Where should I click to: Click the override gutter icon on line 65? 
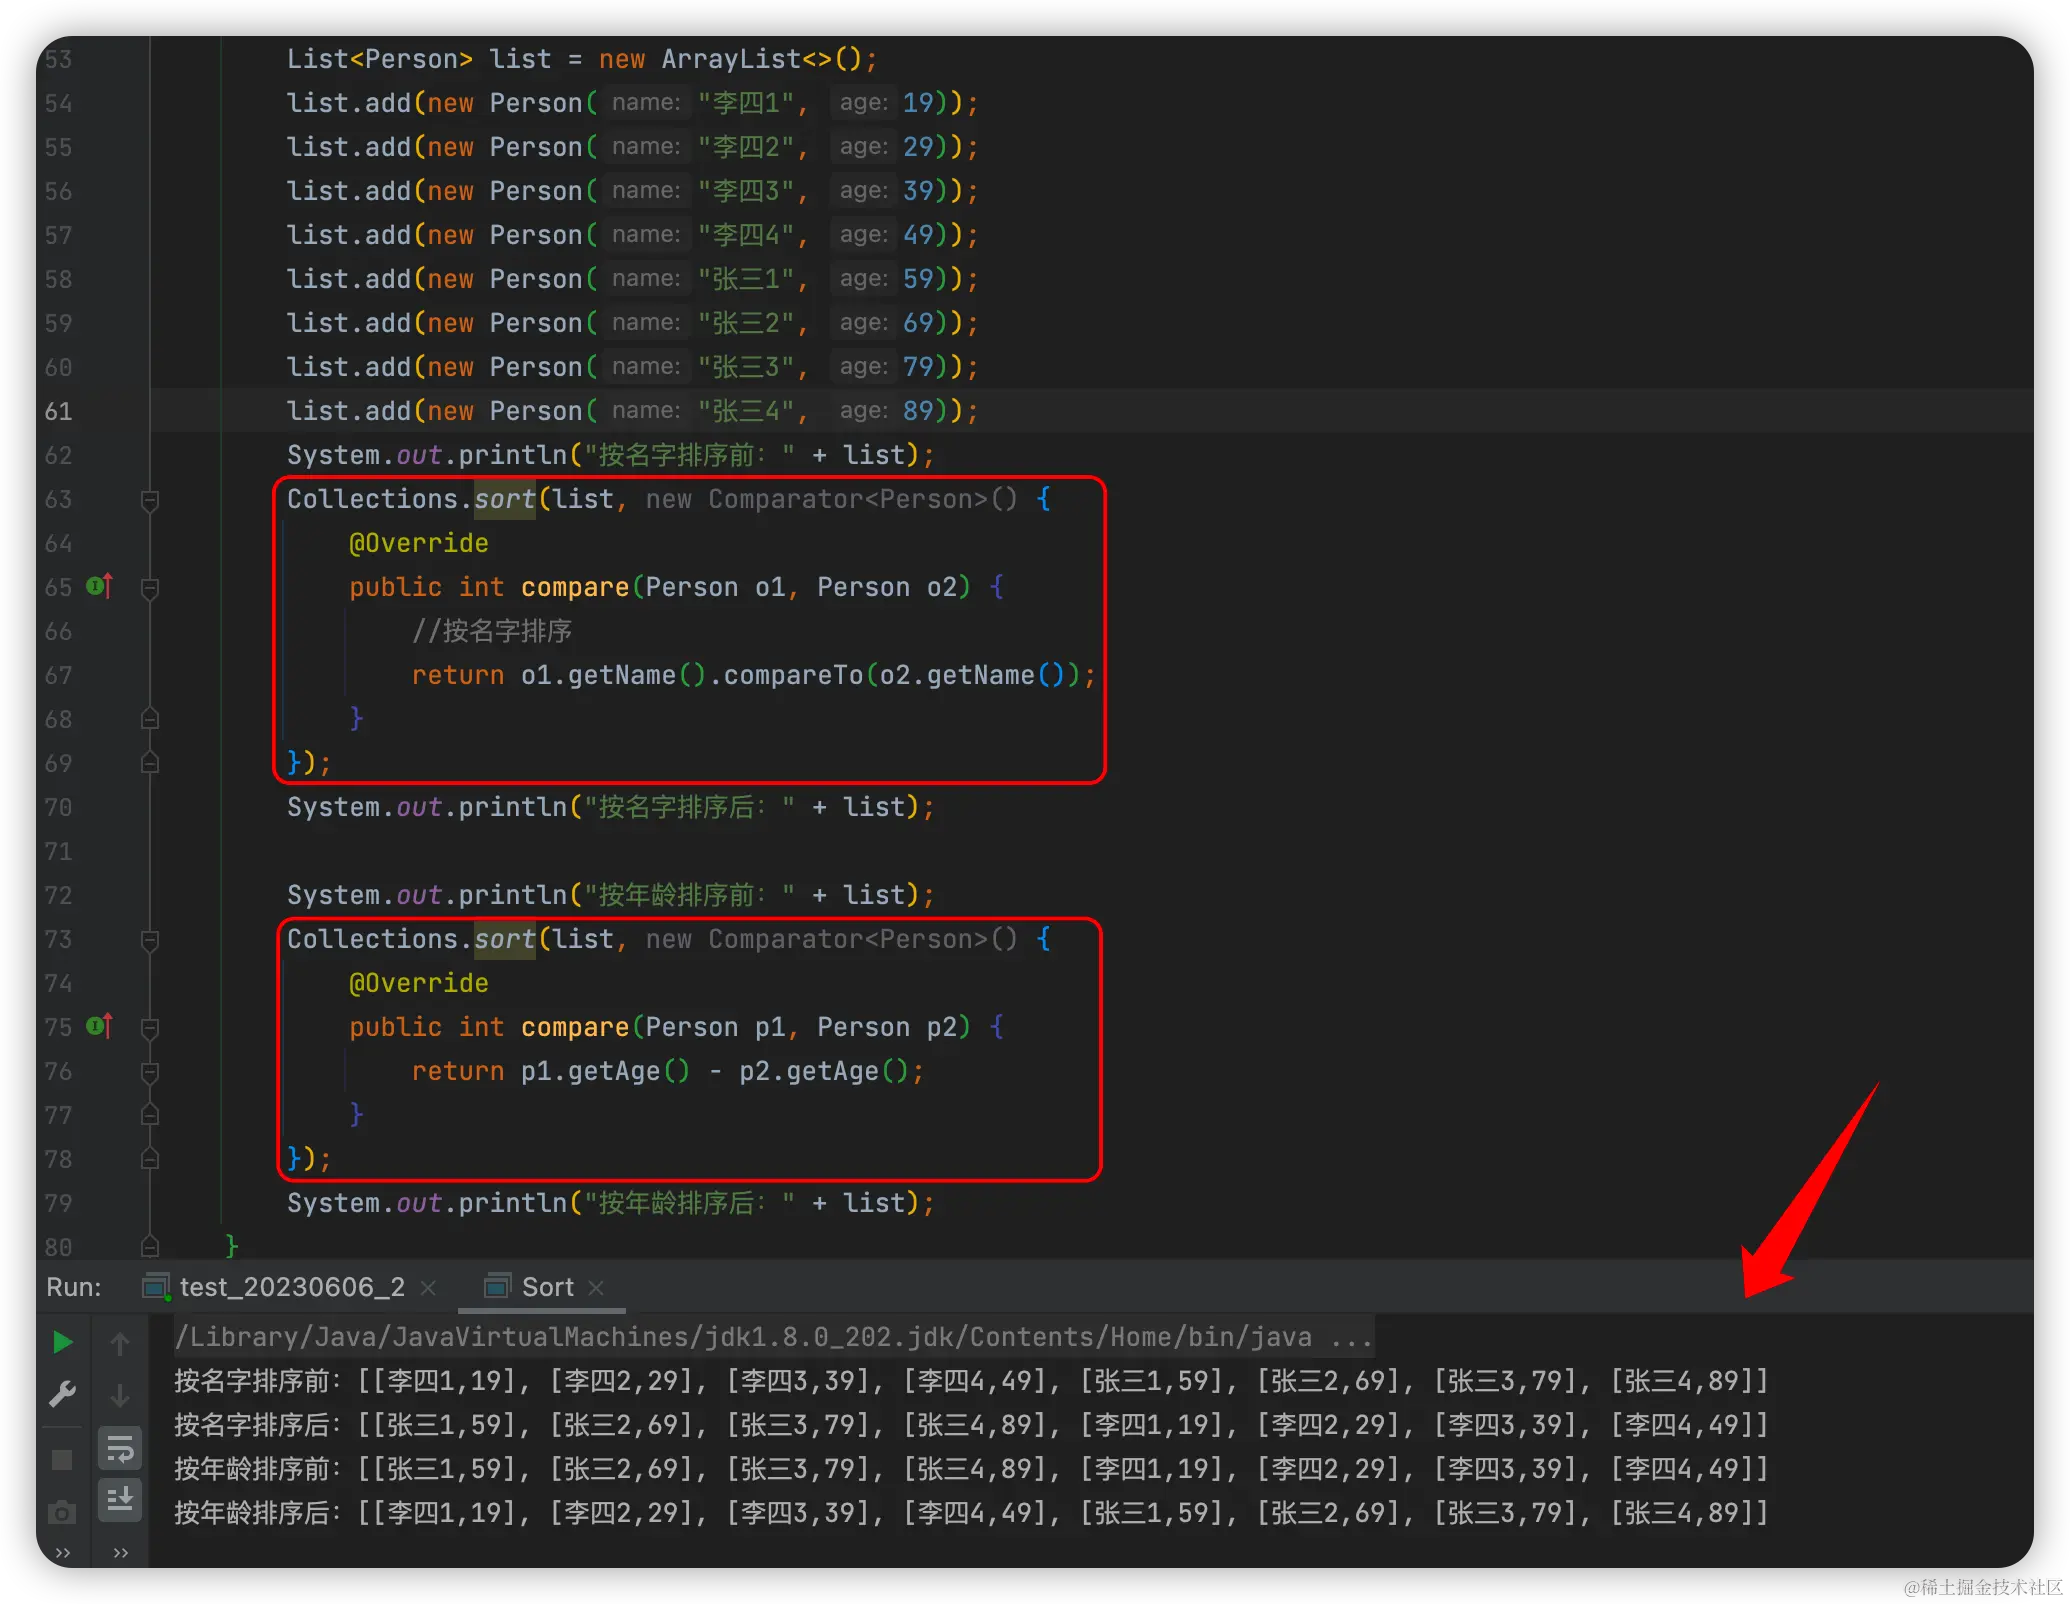click(99, 586)
